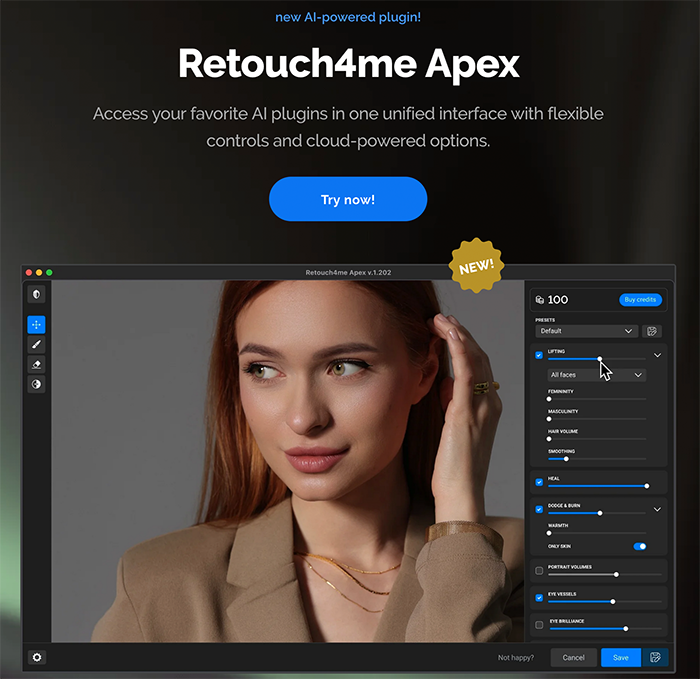The image size is (700, 679).
Task: Uncheck the Heal checkbox
Action: [x=539, y=483]
